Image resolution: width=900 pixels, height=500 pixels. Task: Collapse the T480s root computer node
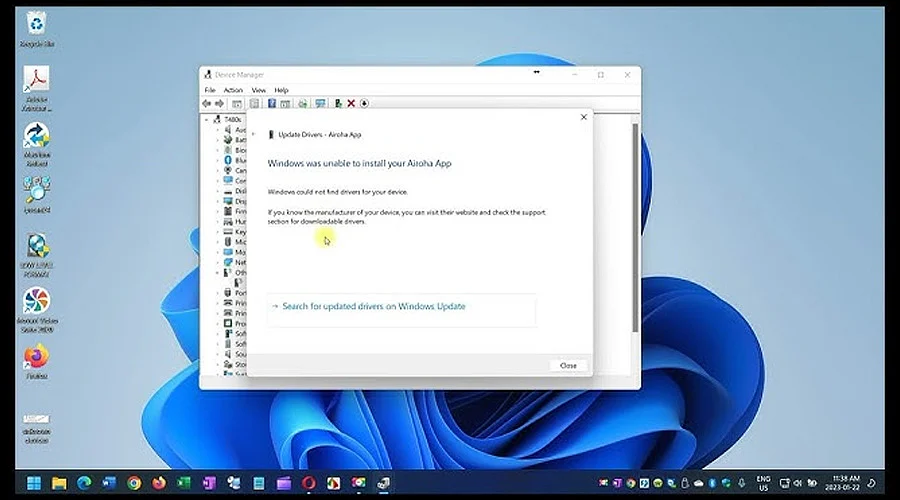pyautogui.click(x=207, y=119)
